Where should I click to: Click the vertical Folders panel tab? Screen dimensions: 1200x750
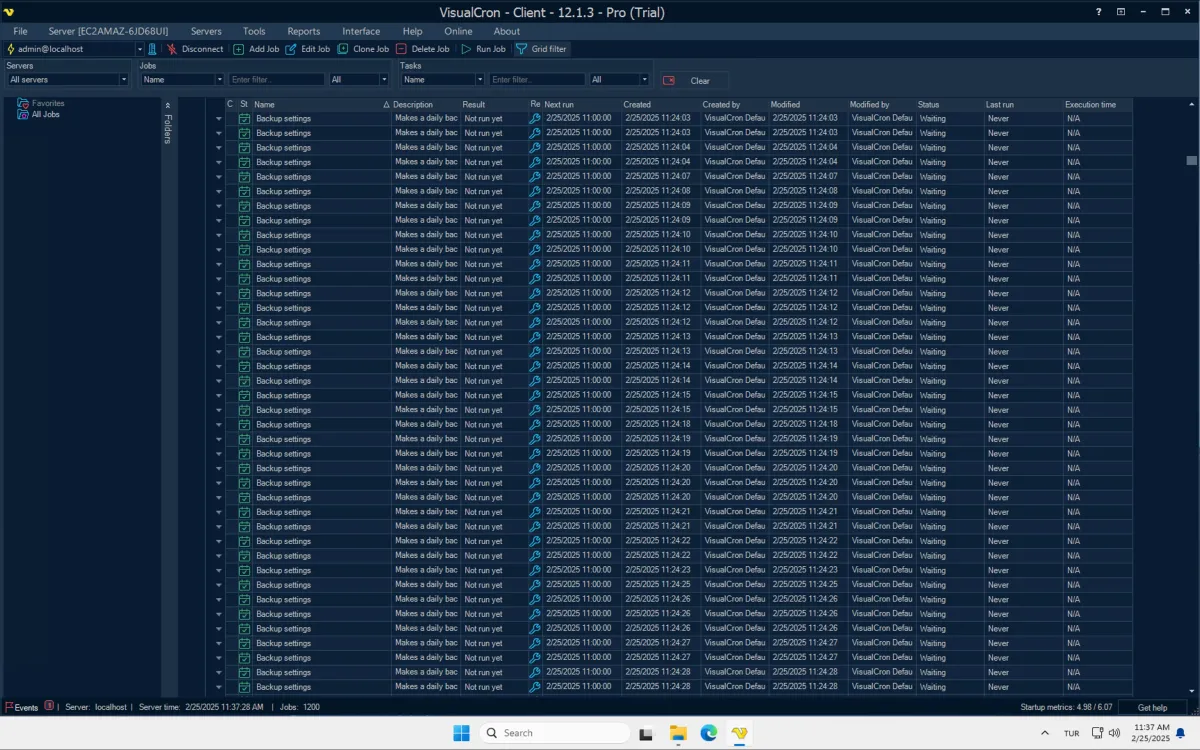[168, 129]
